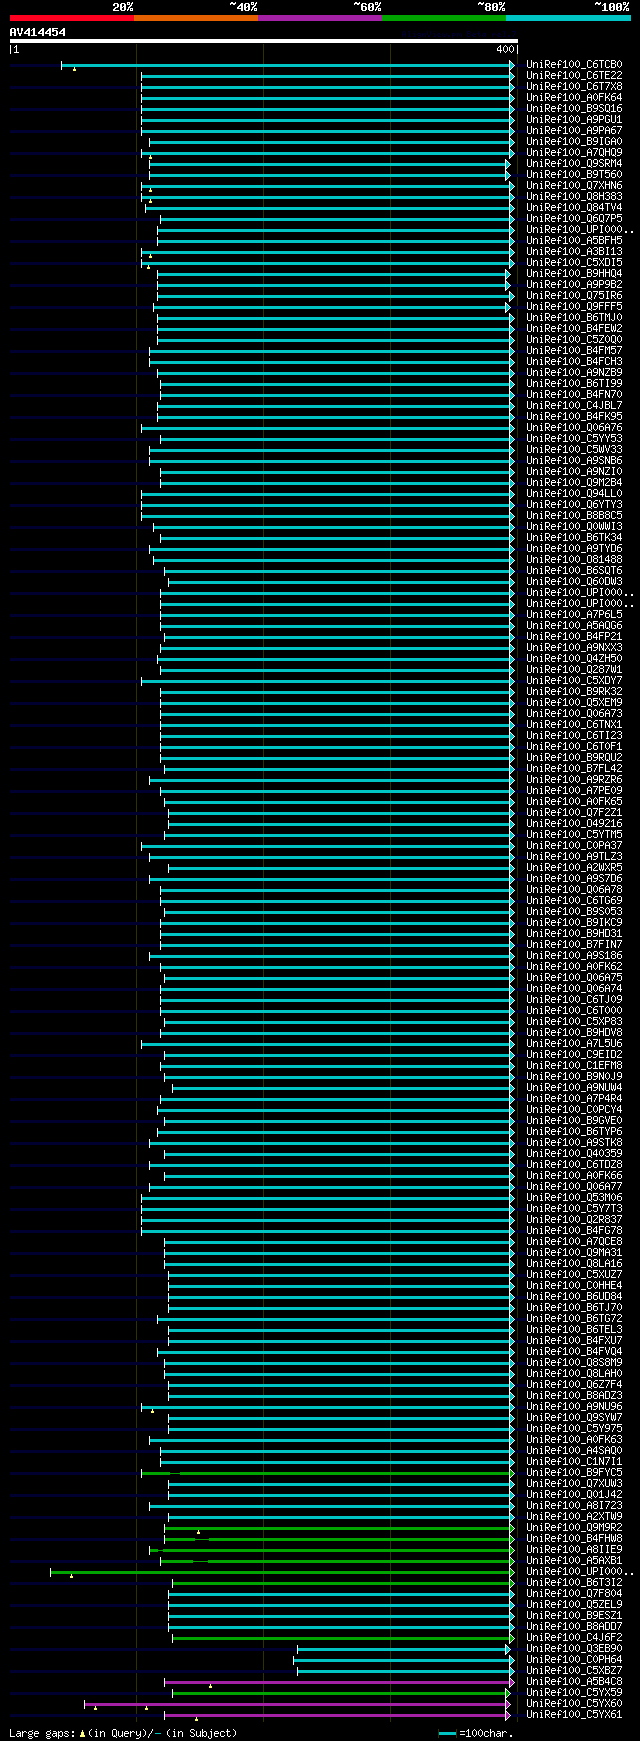Open hit UniRef100_Q9SRM4
This screenshot has height=1741, width=640.
pyautogui.click(x=574, y=164)
